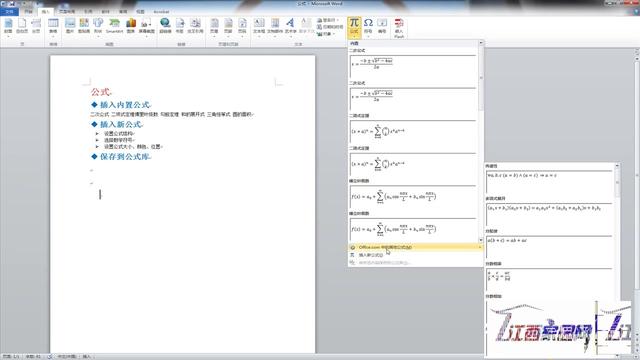
Task: Click the red title 公式 in document
Action: tap(100, 92)
